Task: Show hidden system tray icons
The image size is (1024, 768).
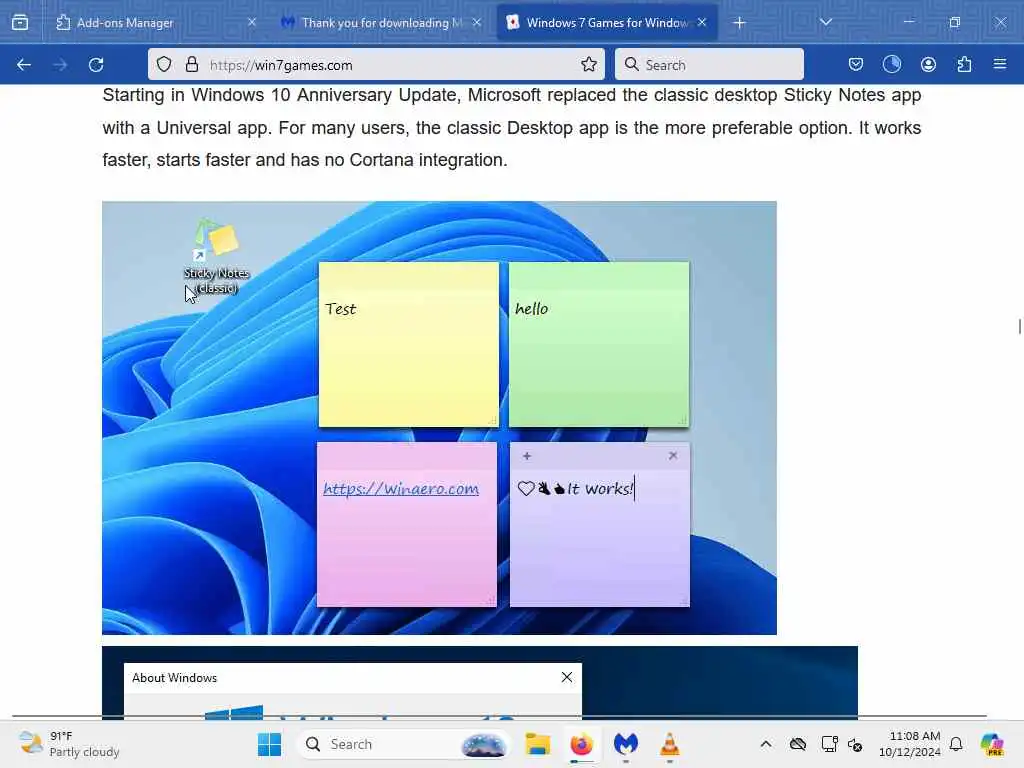Action: pyautogui.click(x=766, y=744)
